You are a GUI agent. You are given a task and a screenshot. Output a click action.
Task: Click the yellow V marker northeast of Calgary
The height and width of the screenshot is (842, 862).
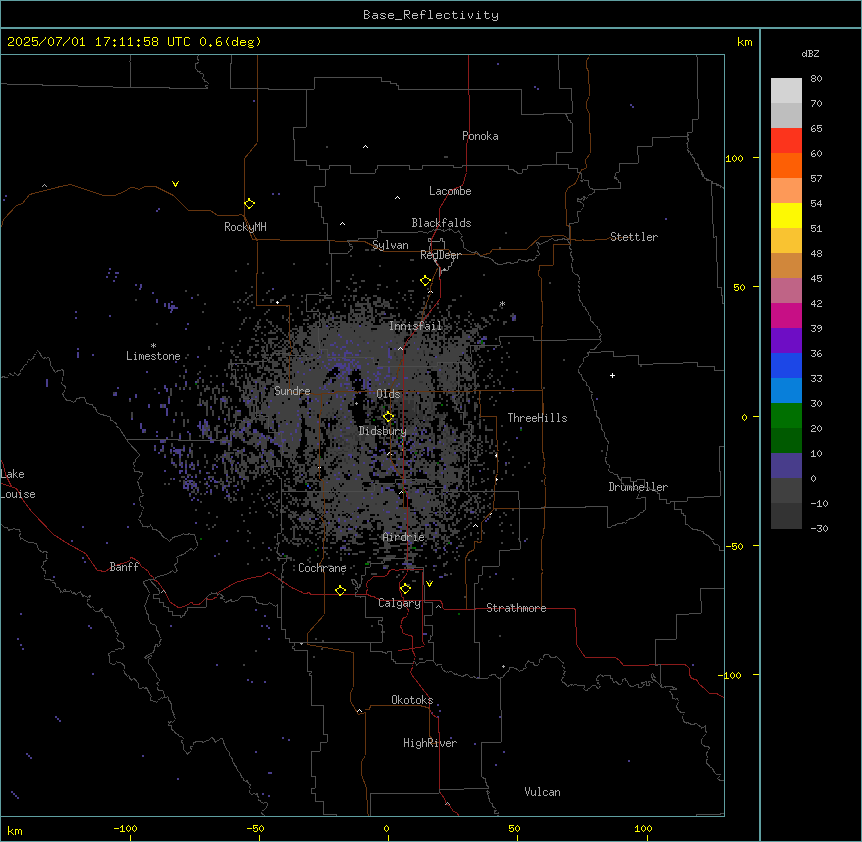click(429, 584)
